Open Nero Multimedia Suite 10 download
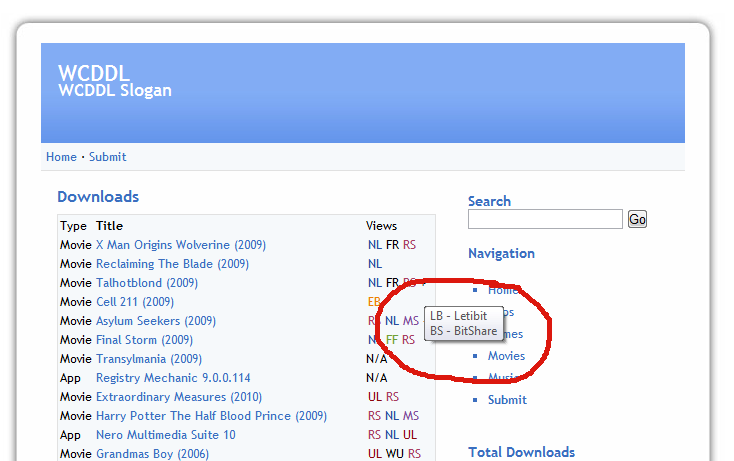The width and height of the screenshot is (734, 461). 165,435
